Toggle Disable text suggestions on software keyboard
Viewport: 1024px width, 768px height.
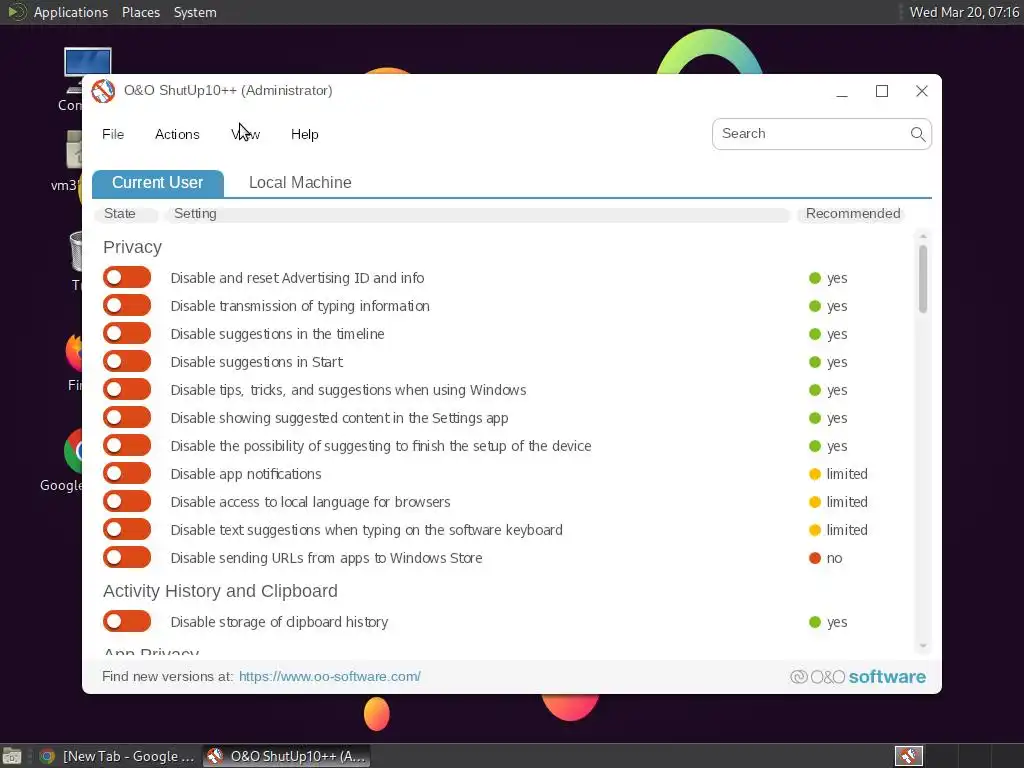(127, 530)
